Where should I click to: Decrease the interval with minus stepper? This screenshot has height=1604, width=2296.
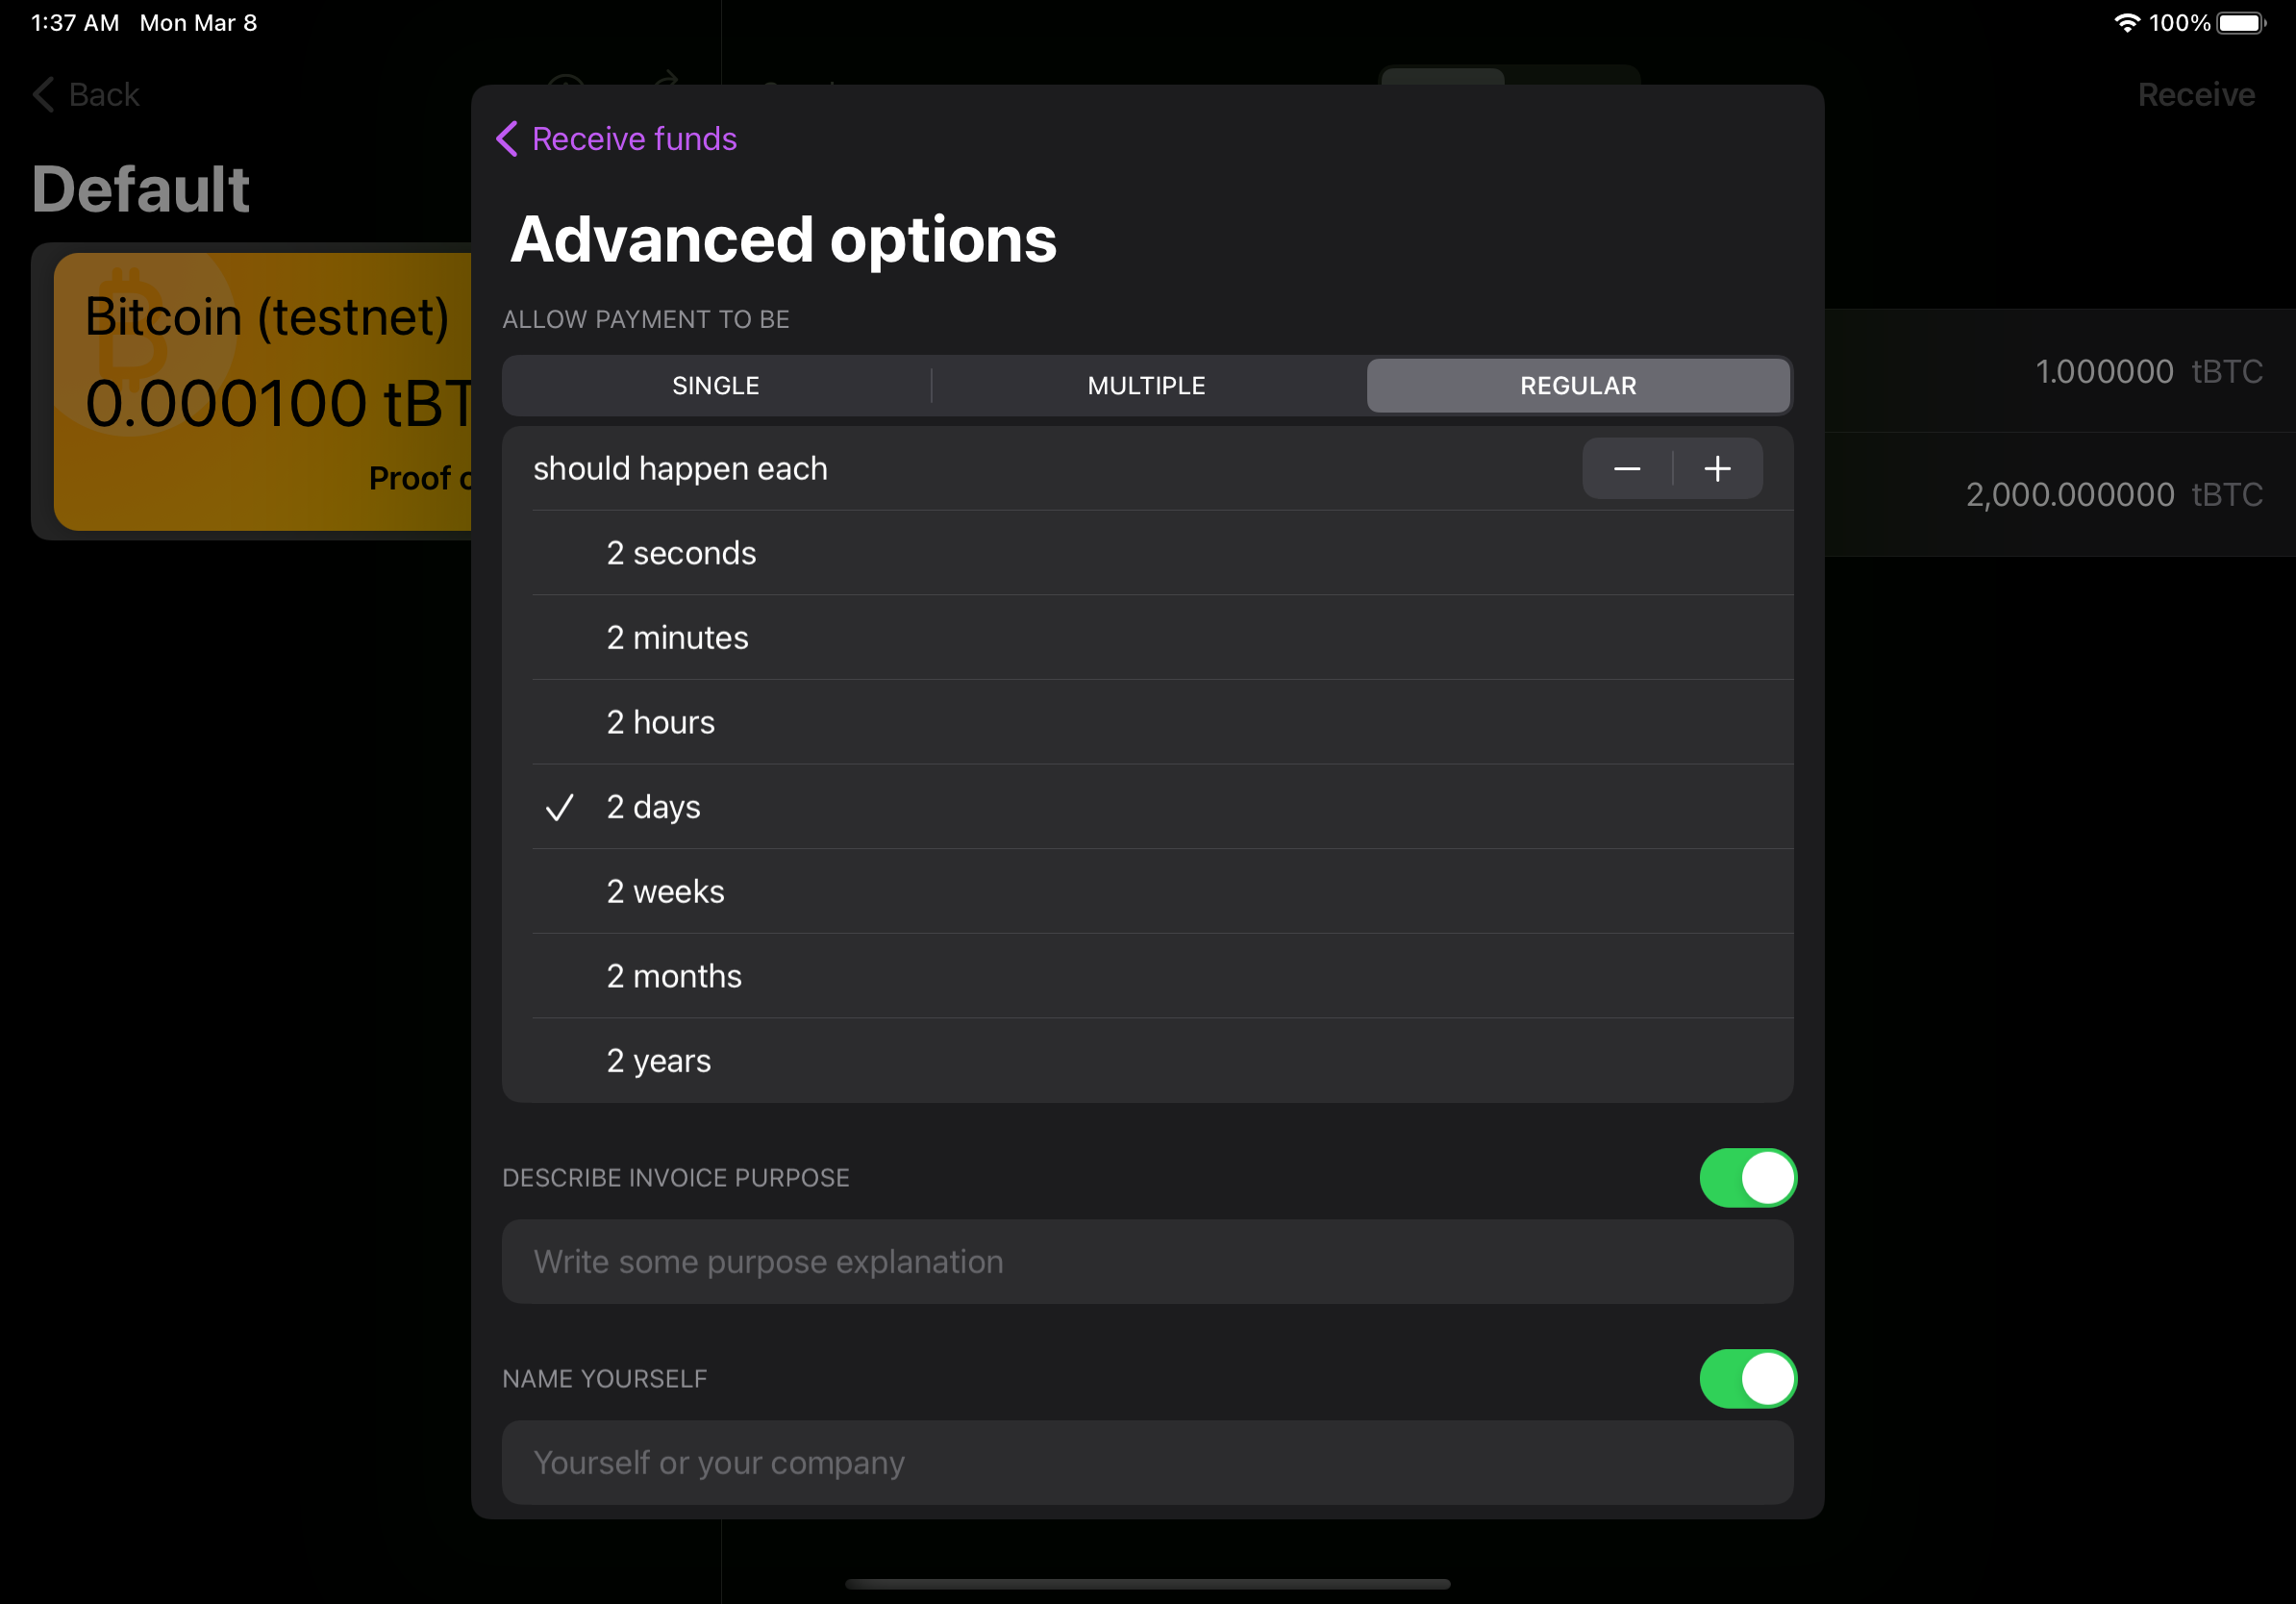1626,468
